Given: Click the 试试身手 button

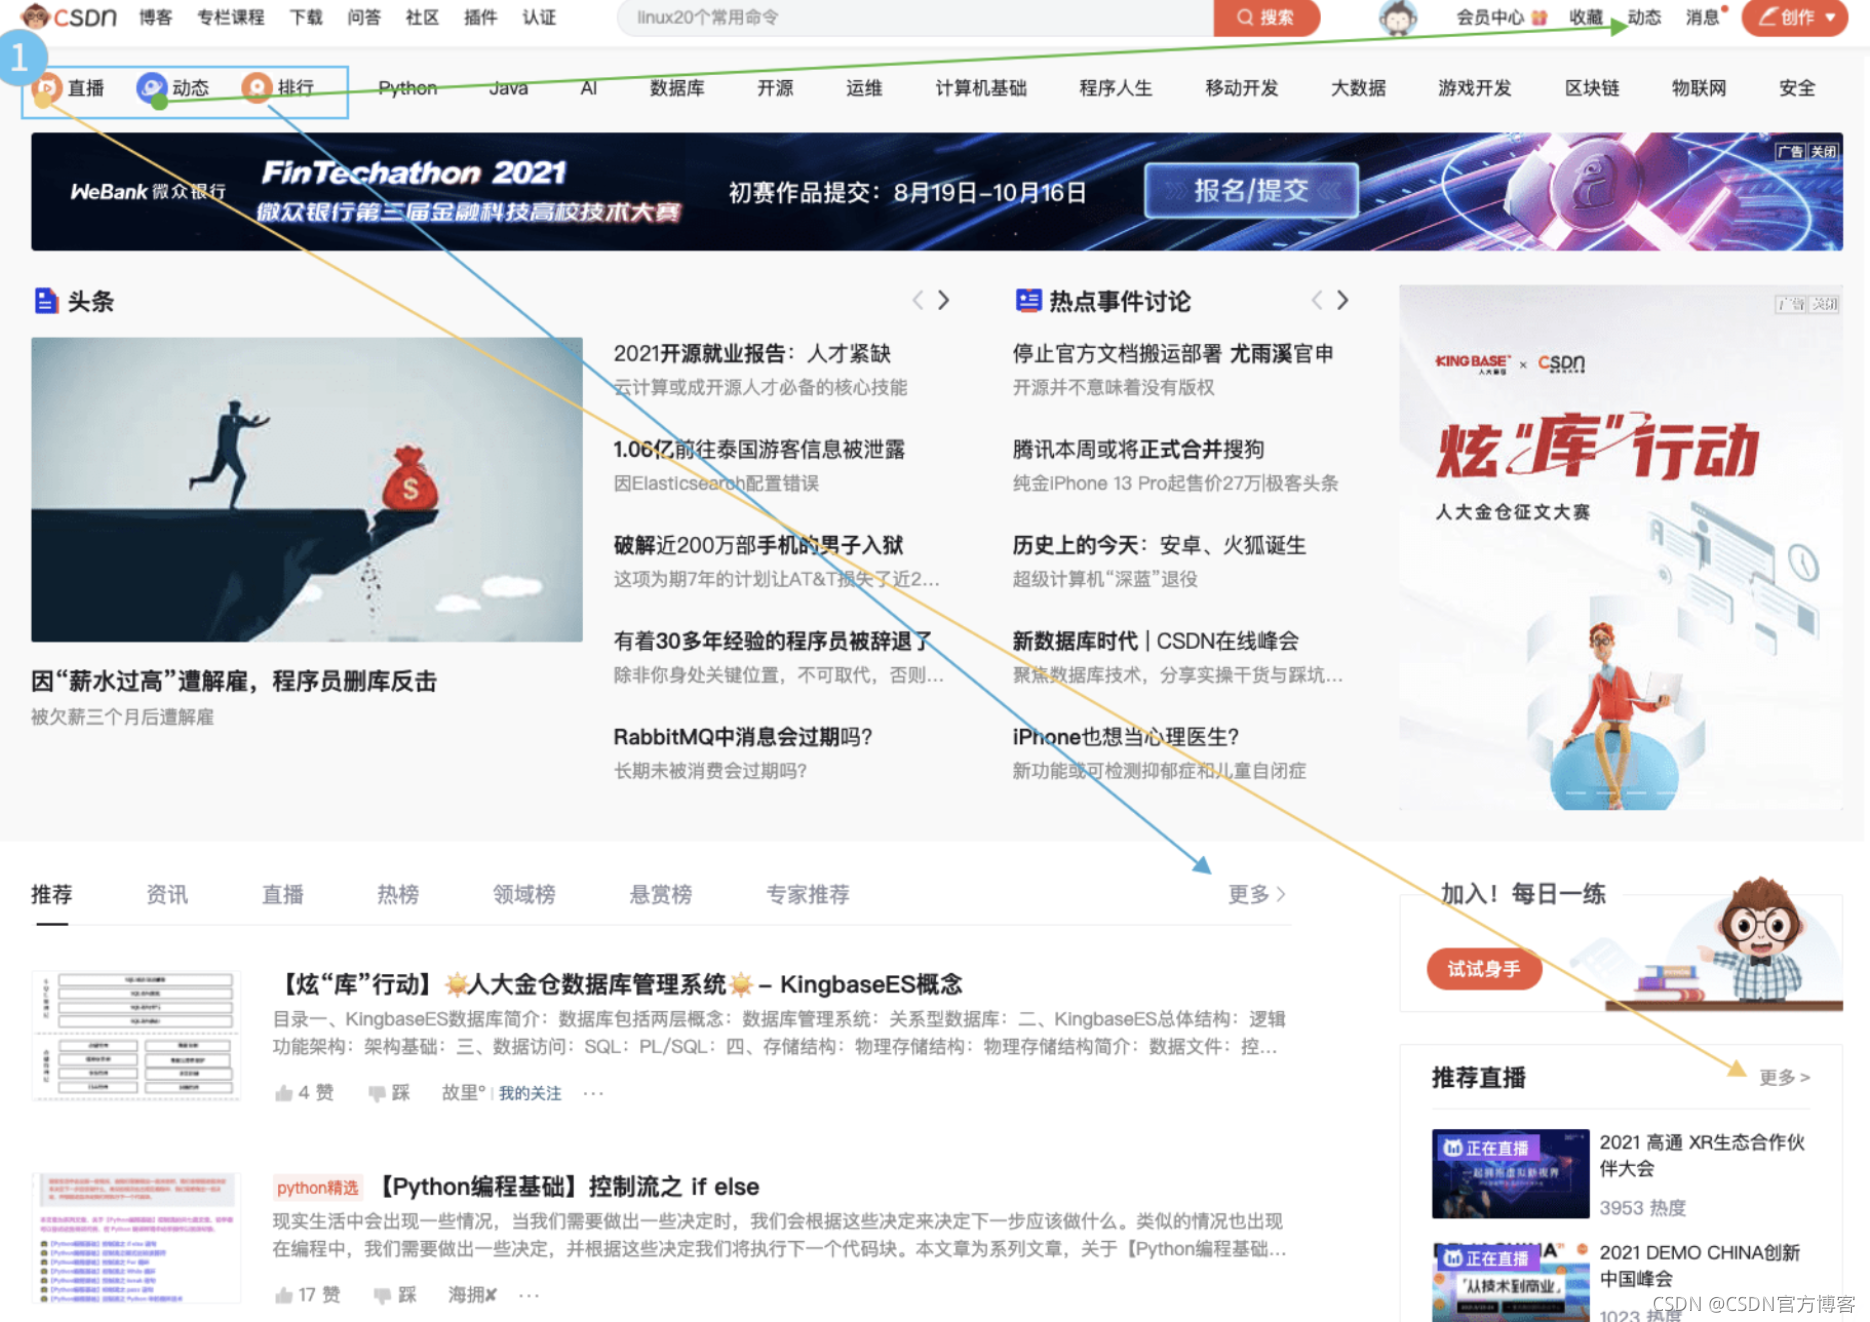Looking at the screenshot, I should tap(1484, 969).
